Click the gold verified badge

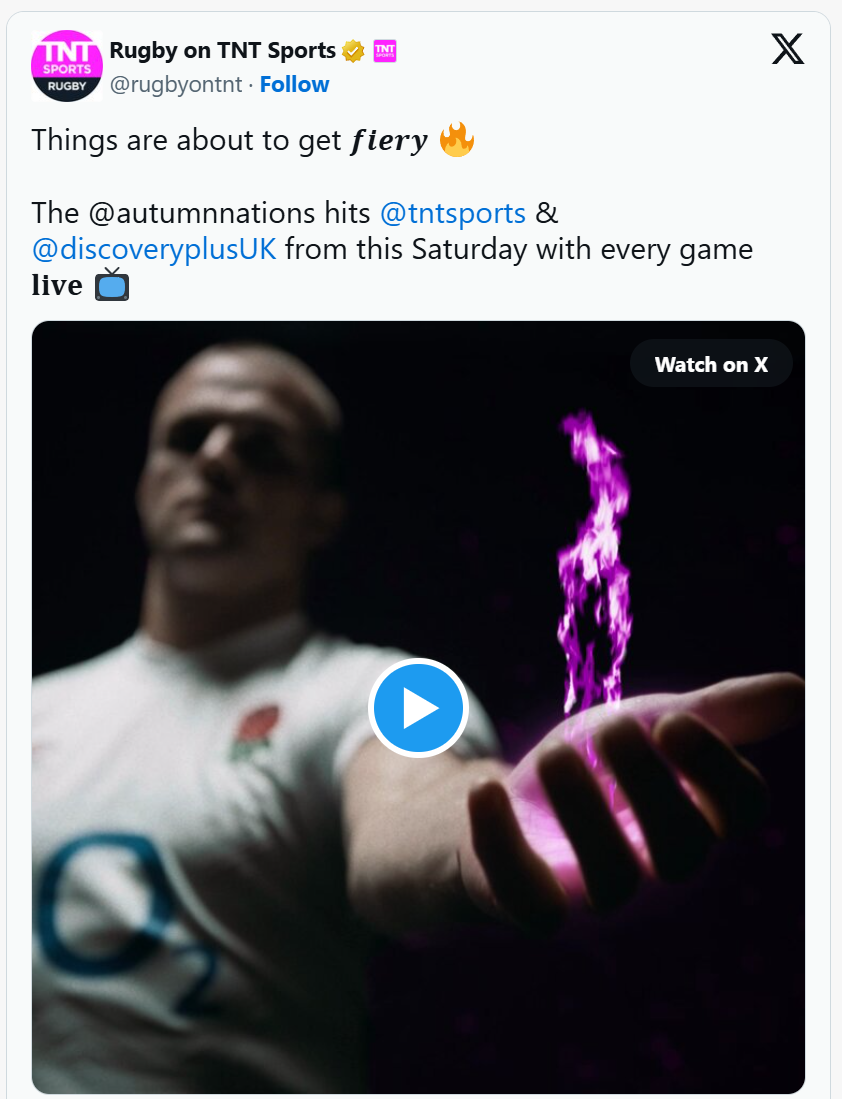352,50
